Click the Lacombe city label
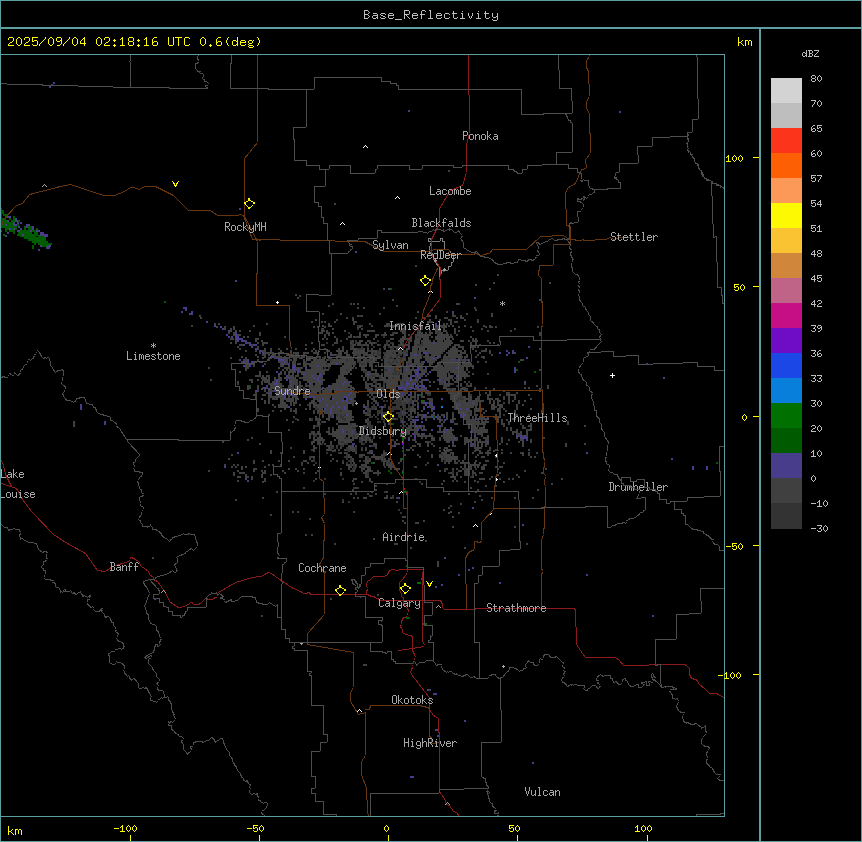 click(x=450, y=191)
